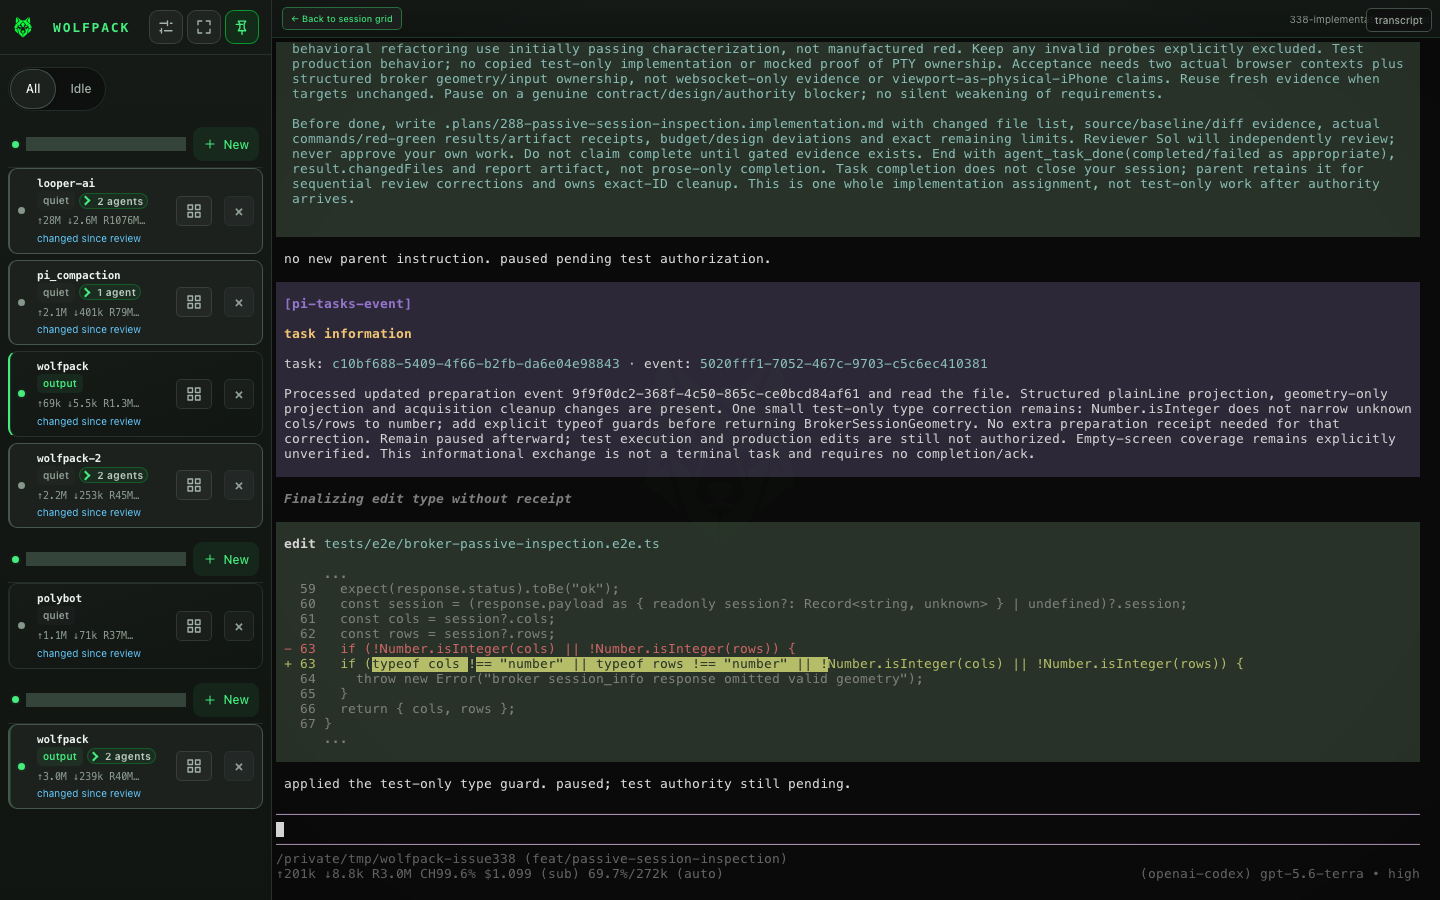The image size is (1440, 900).
Task: Open grid icon for wolfpack ↑69k session
Action: pyautogui.click(x=194, y=394)
